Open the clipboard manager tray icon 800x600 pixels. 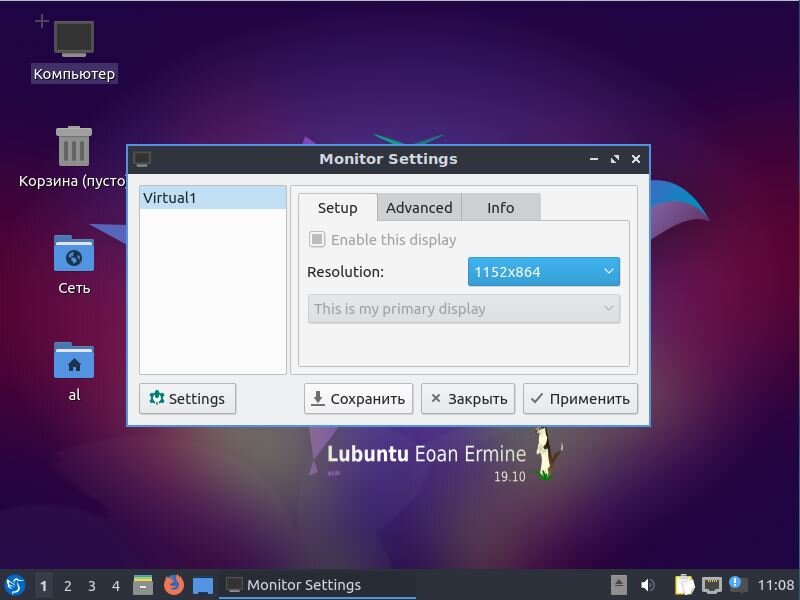[x=685, y=585]
